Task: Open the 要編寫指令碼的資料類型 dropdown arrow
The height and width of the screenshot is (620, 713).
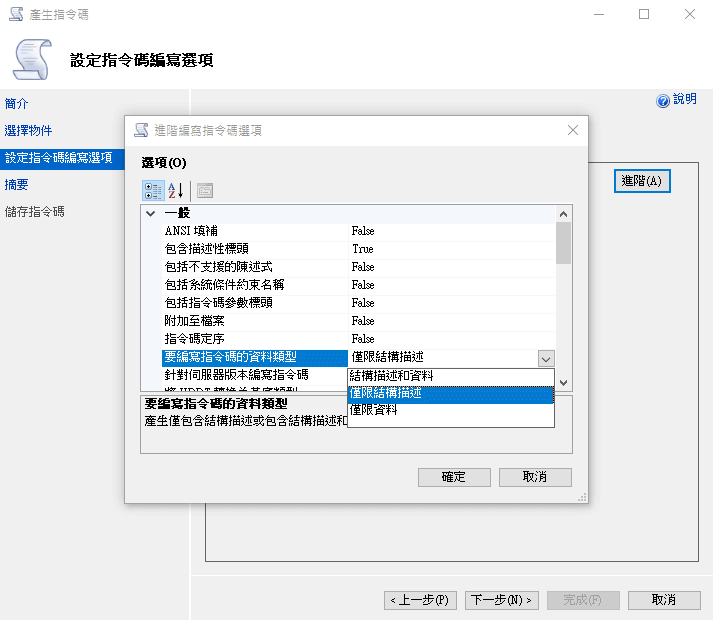Action: point(545,358)
